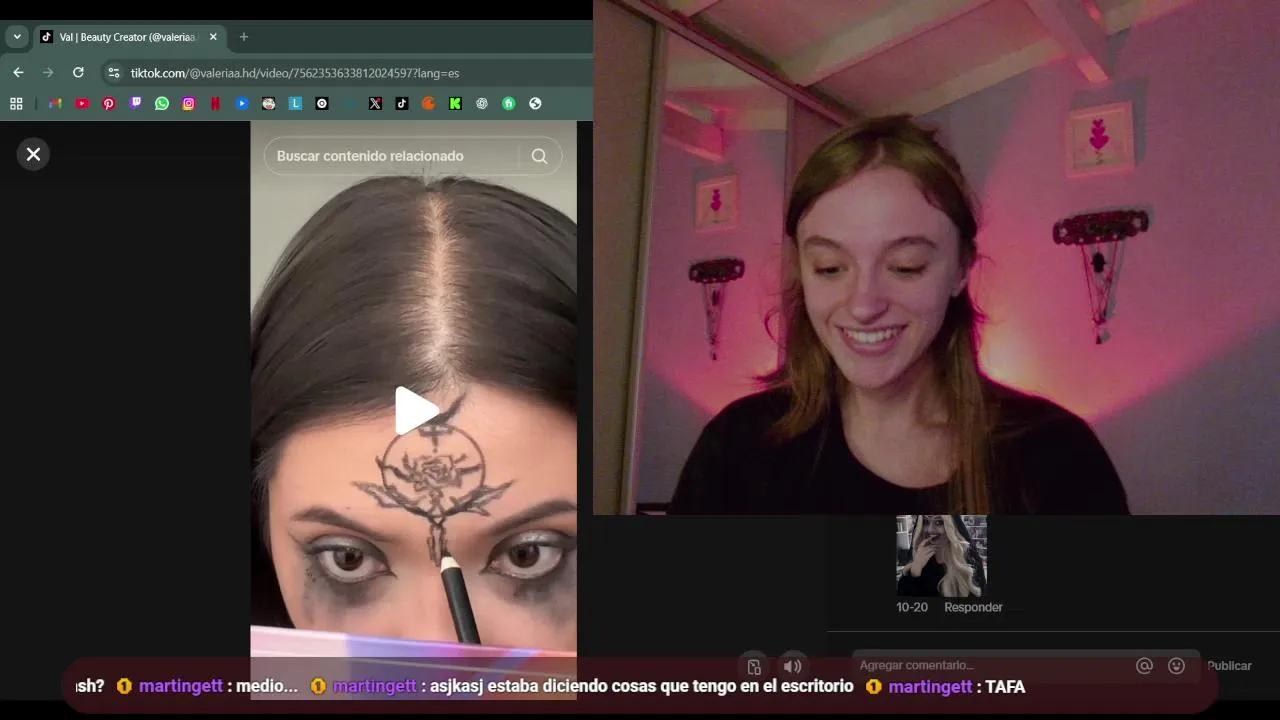Close the Val | Beauty Creator tab

(x=213, y=37)
